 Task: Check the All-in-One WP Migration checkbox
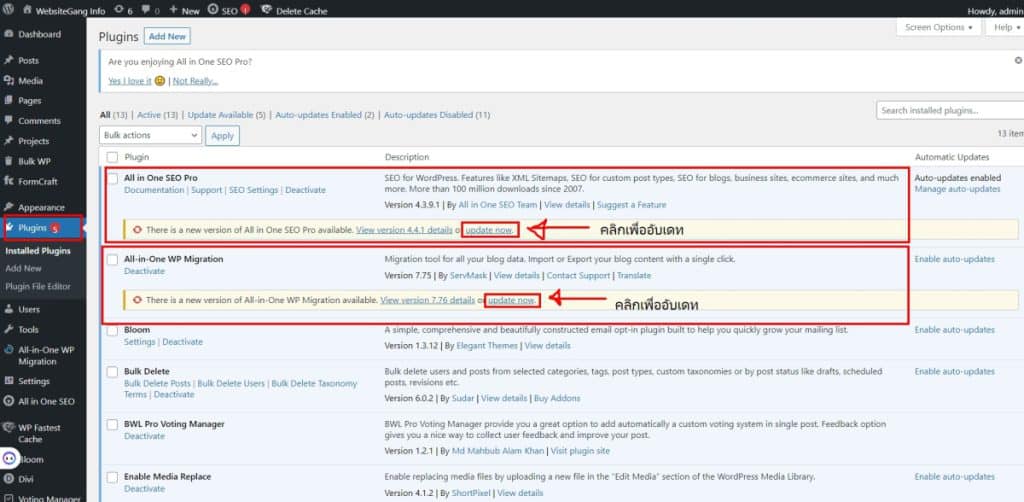[x=112, y=260]
